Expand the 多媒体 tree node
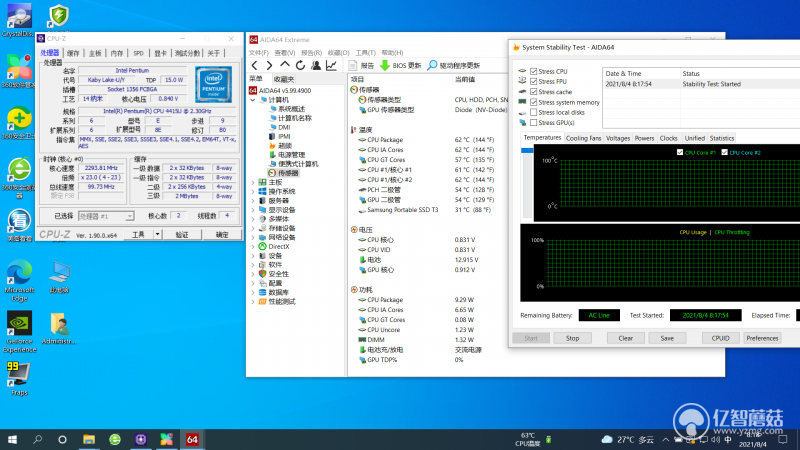This screenshot has width=800, height=450. (253, 219)
